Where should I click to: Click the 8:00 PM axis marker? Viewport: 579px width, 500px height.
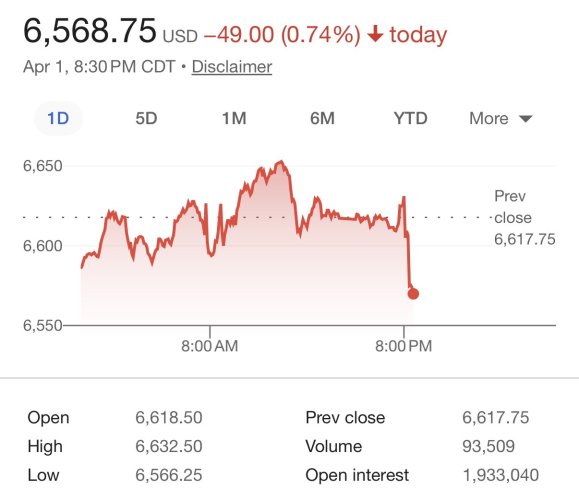click(x=404, y=346)
